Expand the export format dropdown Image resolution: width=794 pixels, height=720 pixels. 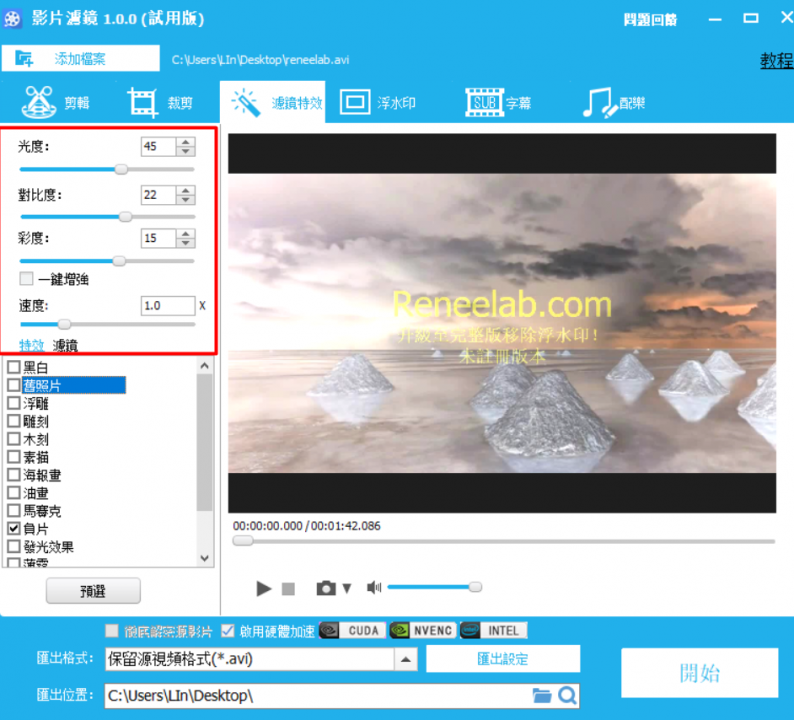click(x=406, y=659)
